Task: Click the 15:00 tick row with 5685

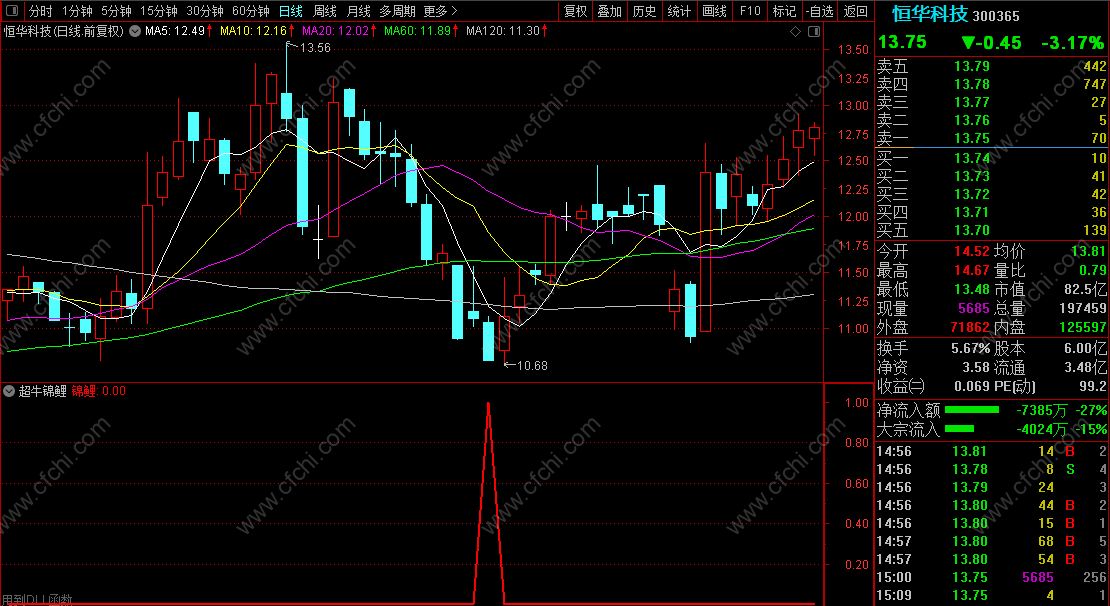Action: (992, 578)
